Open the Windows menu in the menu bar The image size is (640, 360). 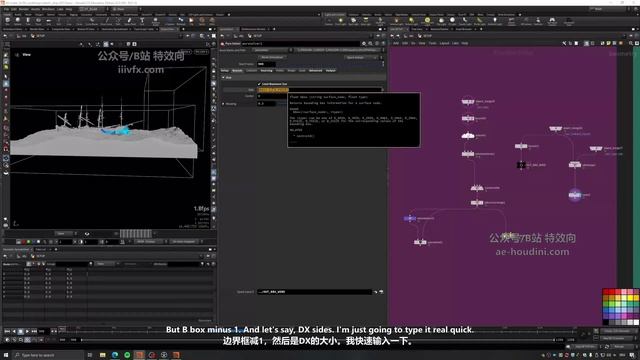pyautogui.click(x=48, y=9)
